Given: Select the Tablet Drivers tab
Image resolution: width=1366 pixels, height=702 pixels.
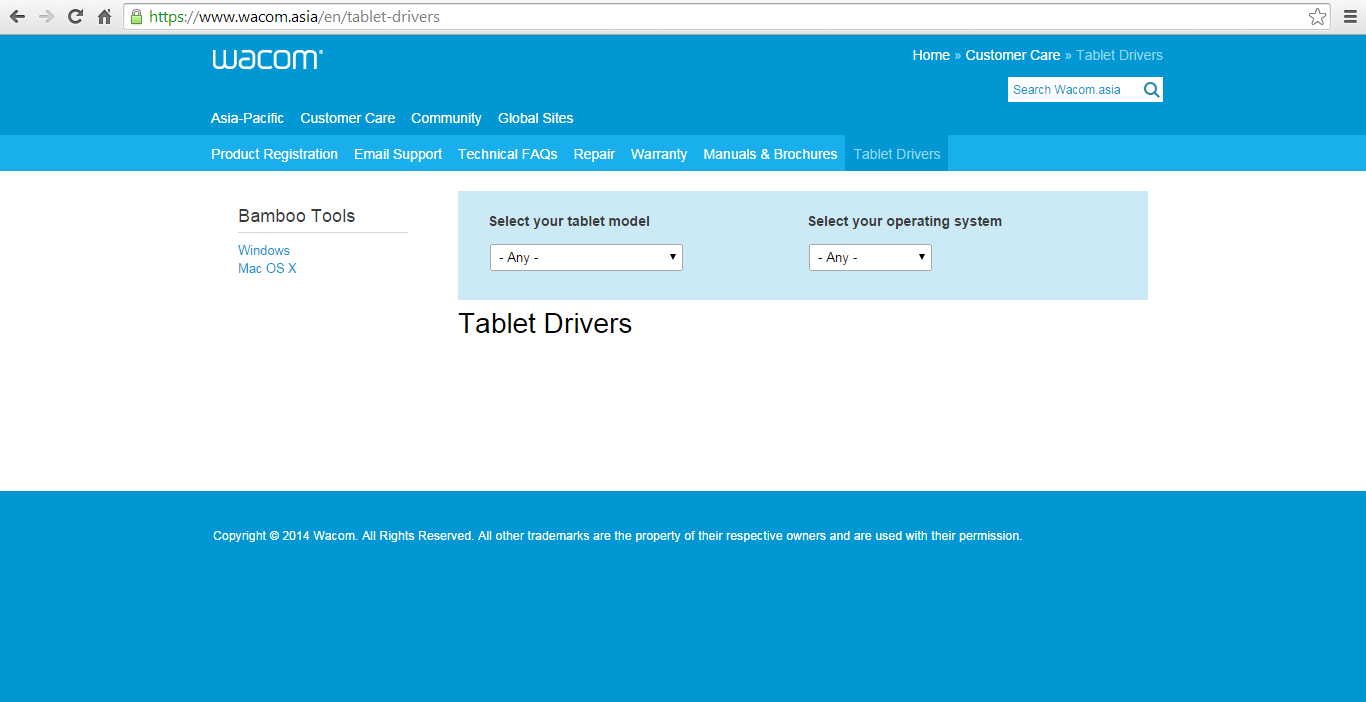Looking at the screenshot, I should 897,154.
